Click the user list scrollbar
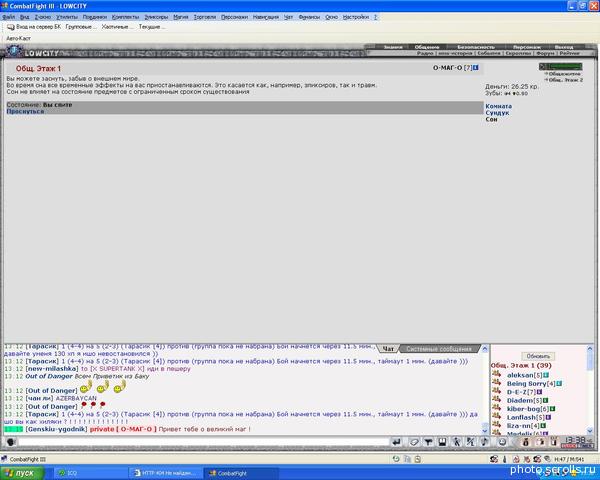 tap(590, 389)
